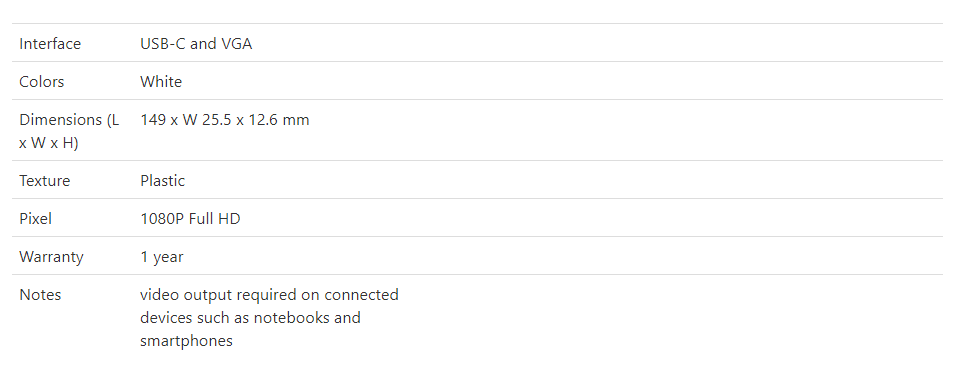Select the 1080P Full HD value

pyautogui.click(x=190, y=219)
